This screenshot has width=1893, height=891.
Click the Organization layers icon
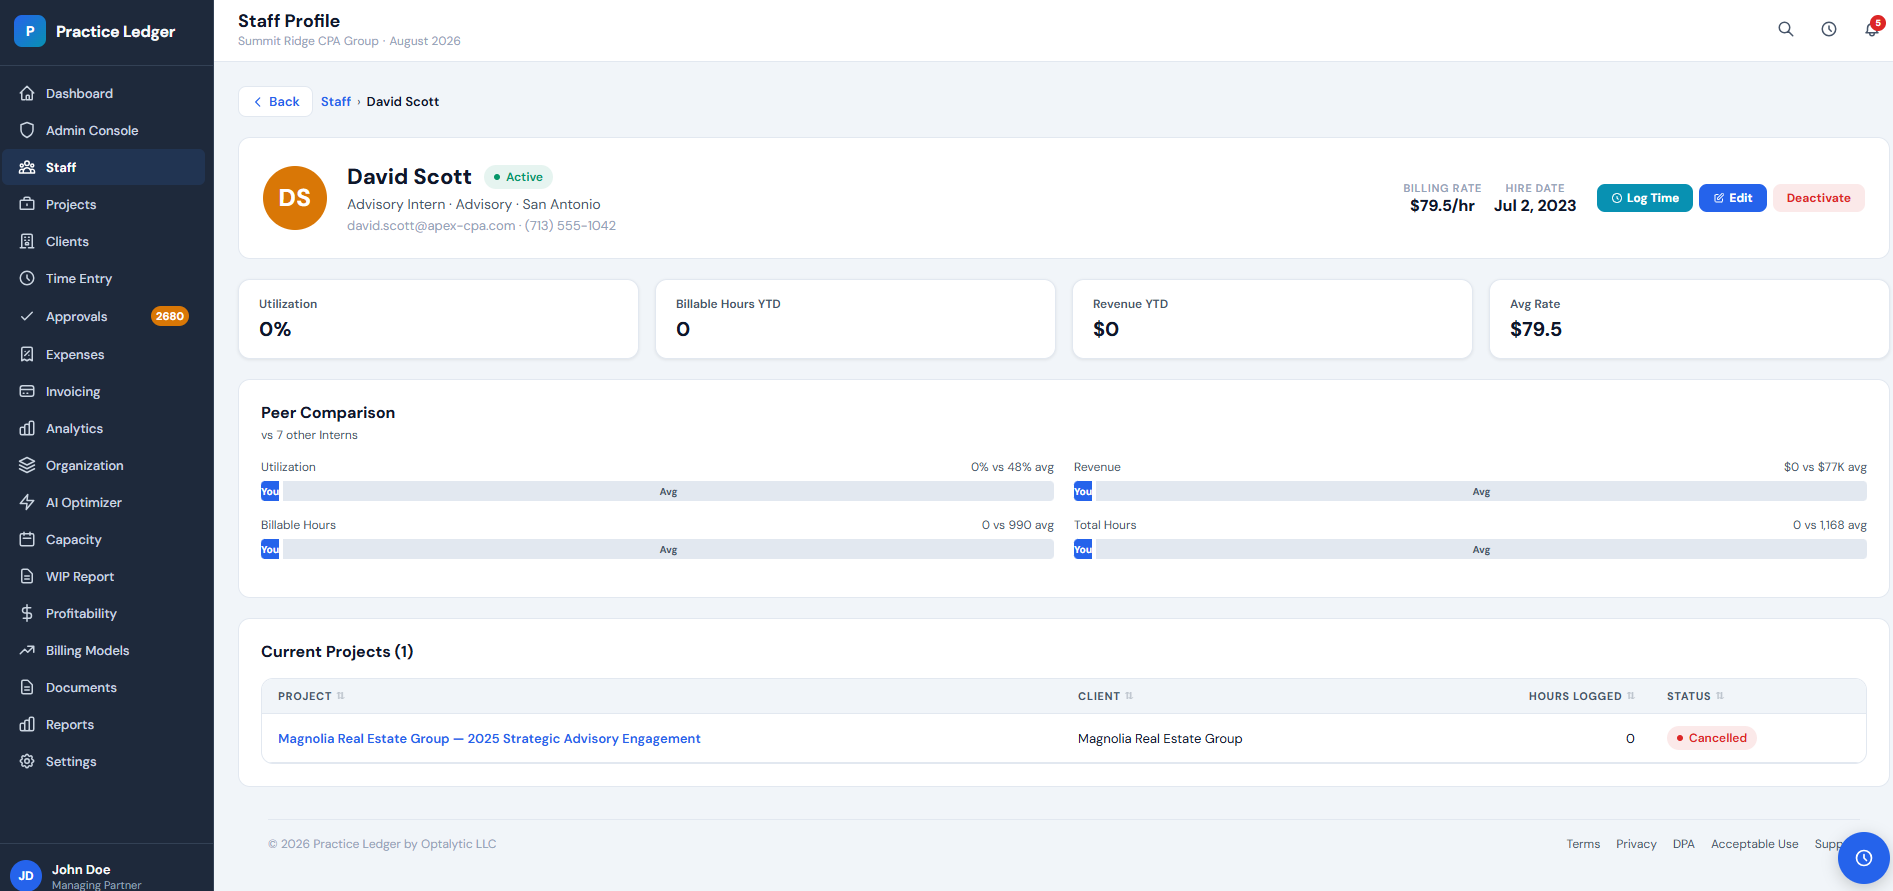[x=27, y=465]
